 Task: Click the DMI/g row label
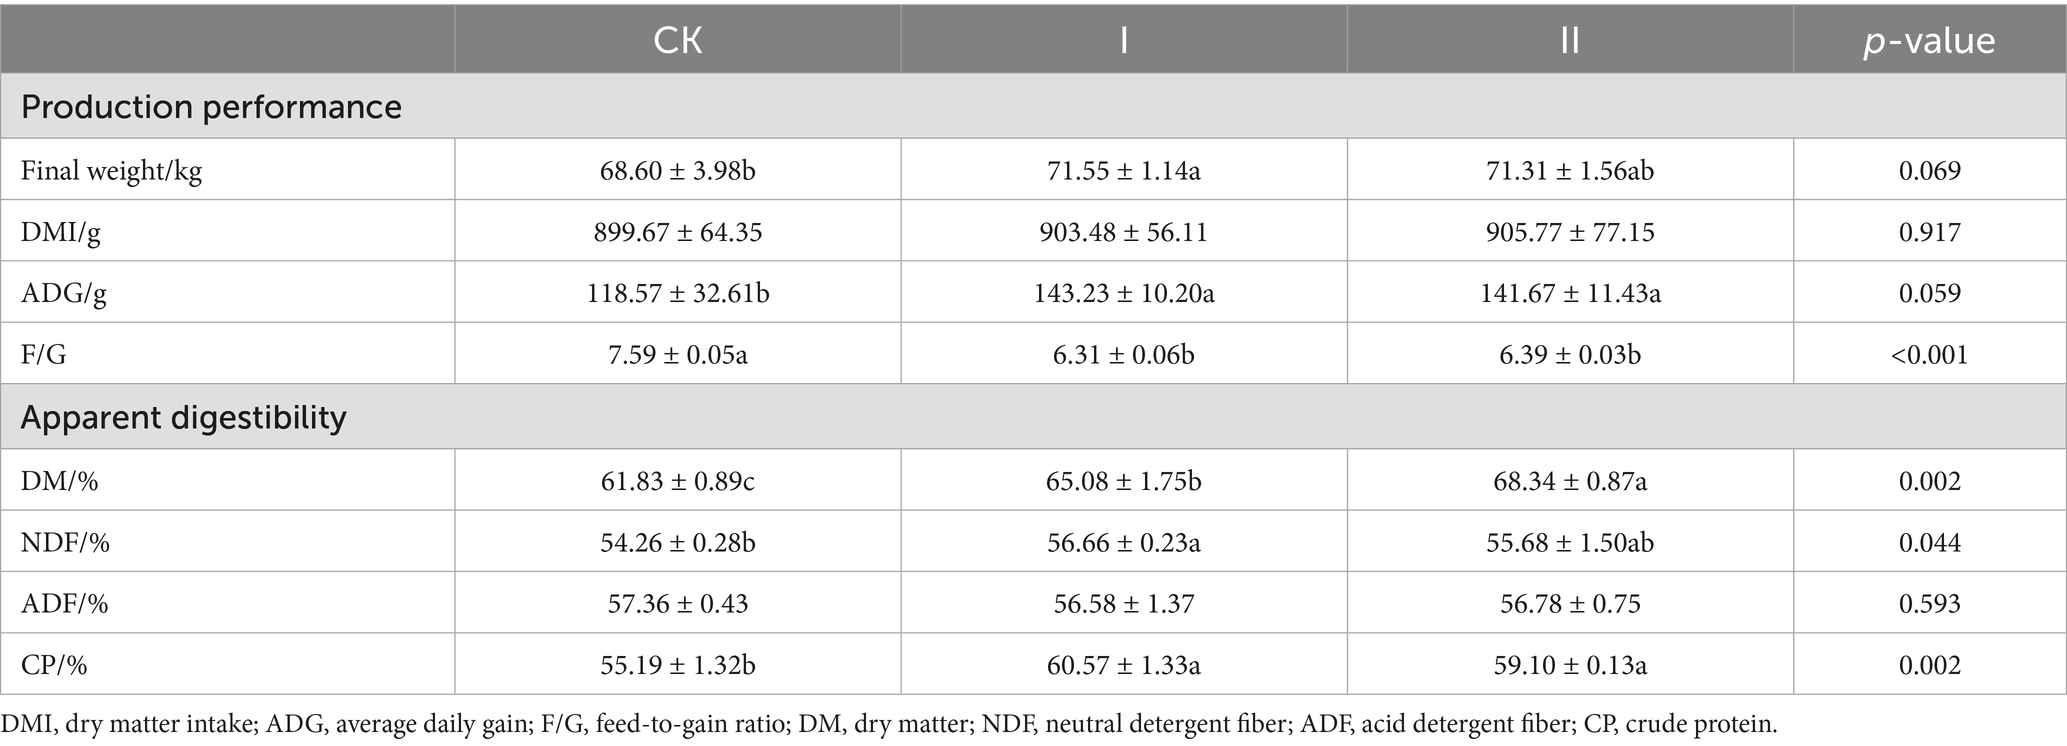(61, 232)
